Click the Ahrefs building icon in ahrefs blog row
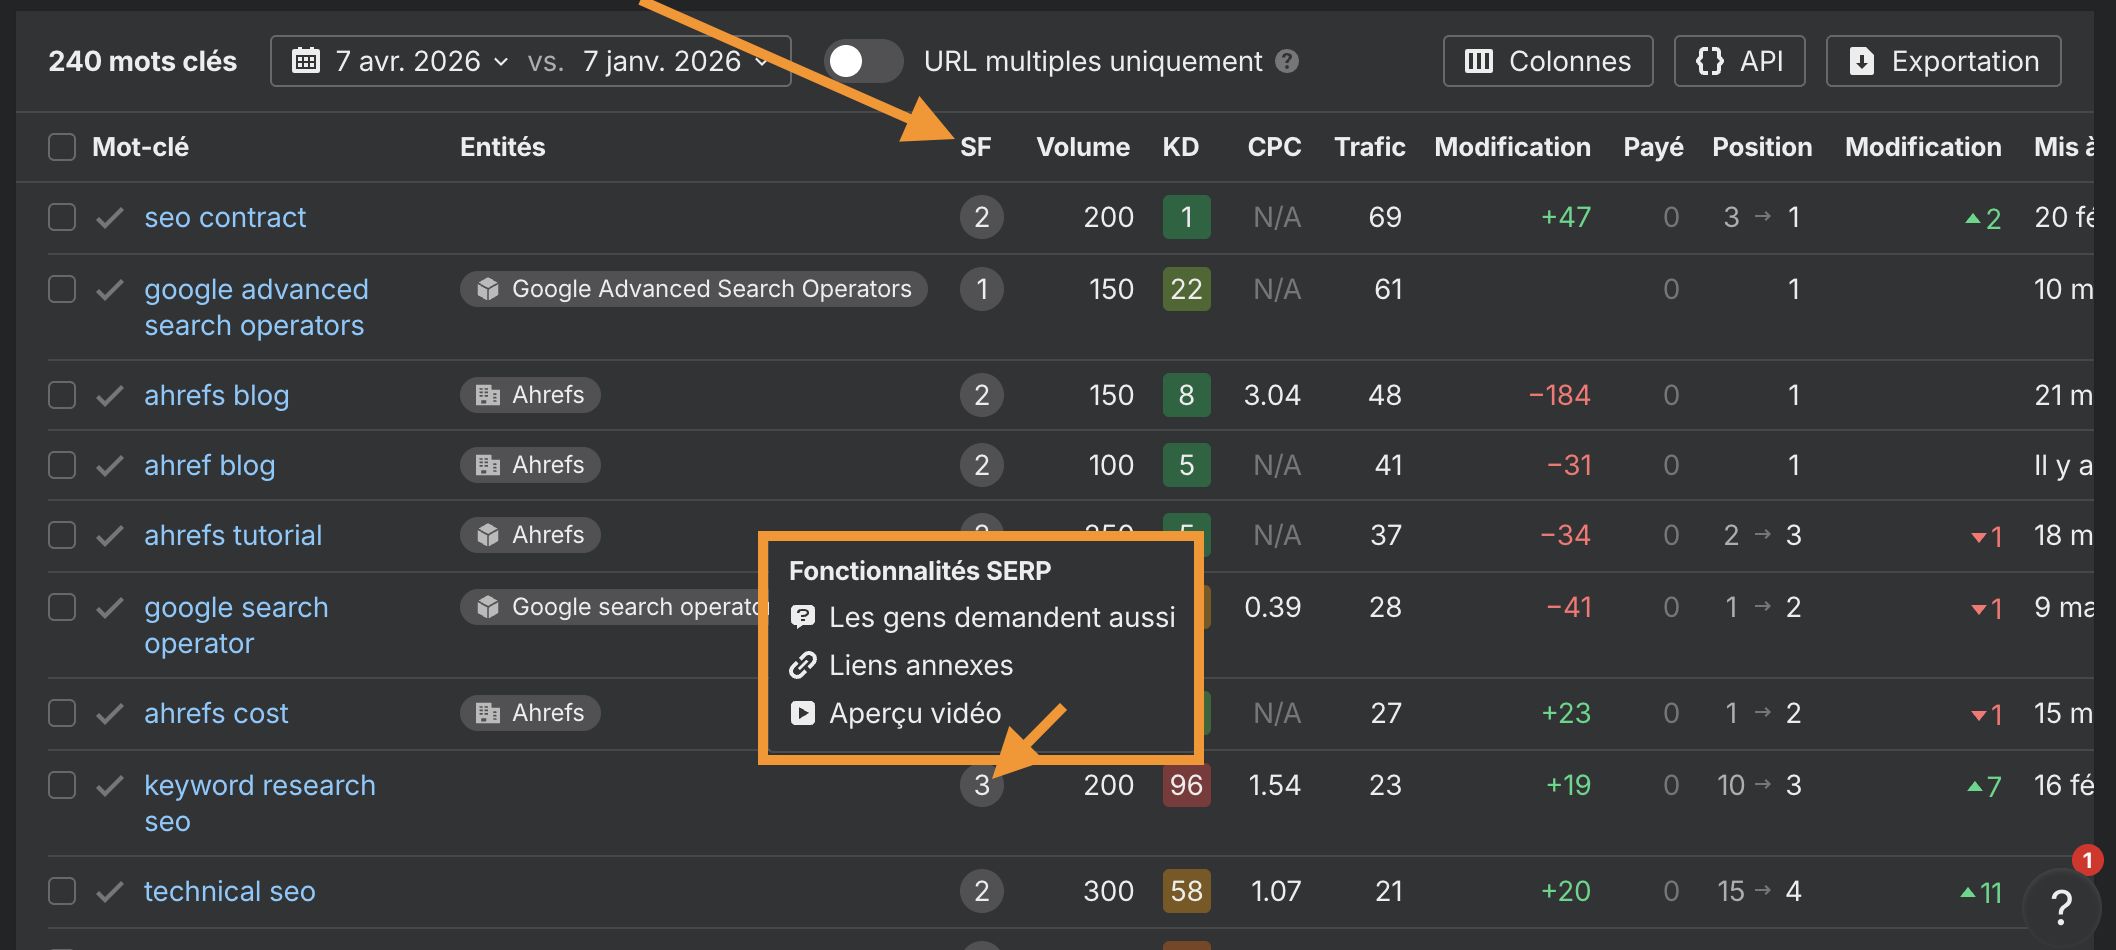This screenshot has width=2116, height=950. tap(487, 394)
